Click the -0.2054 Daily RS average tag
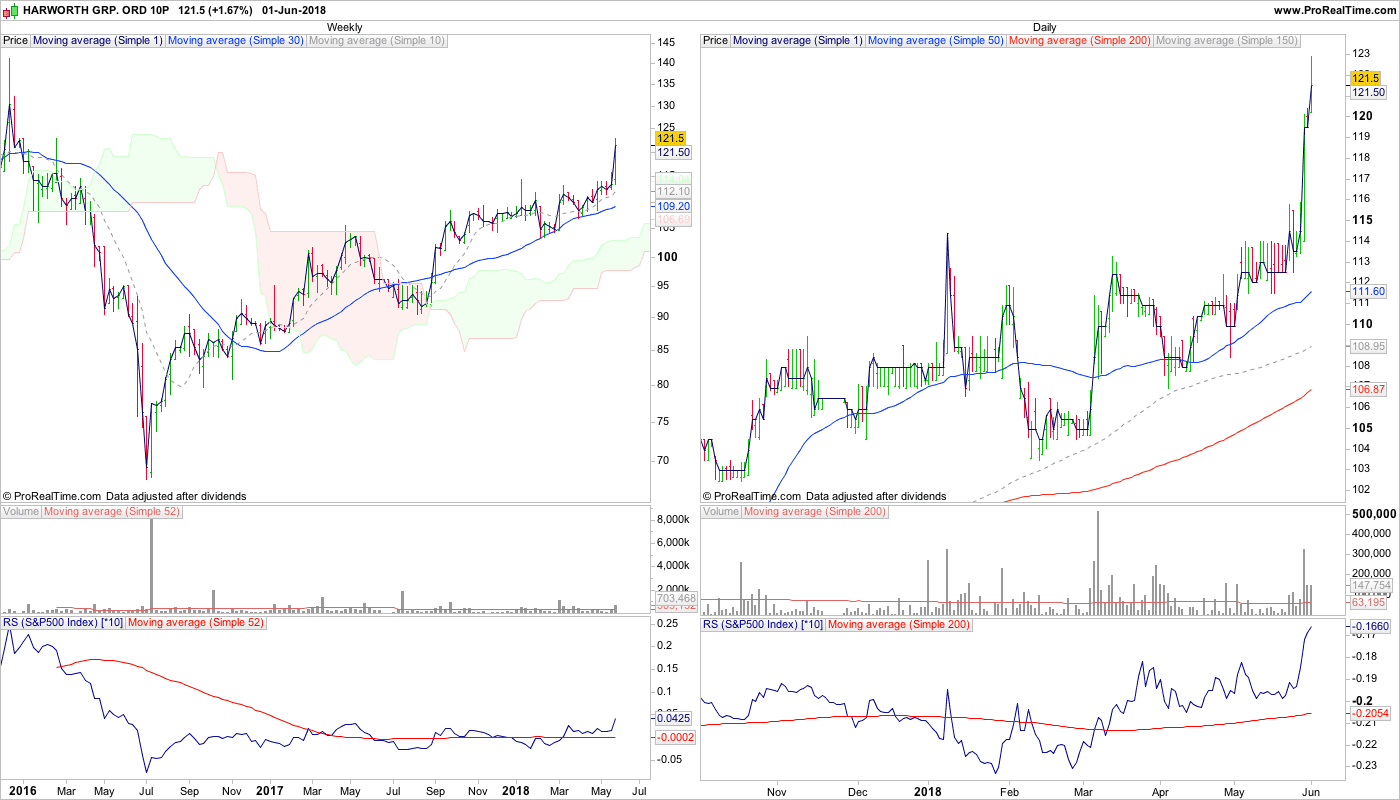 1370,713
